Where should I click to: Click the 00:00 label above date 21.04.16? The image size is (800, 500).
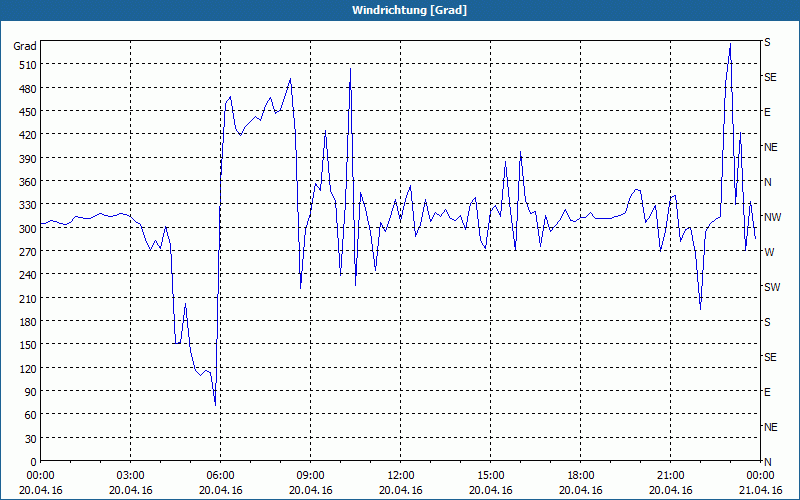pyautogui.click(x=760, y=476)
